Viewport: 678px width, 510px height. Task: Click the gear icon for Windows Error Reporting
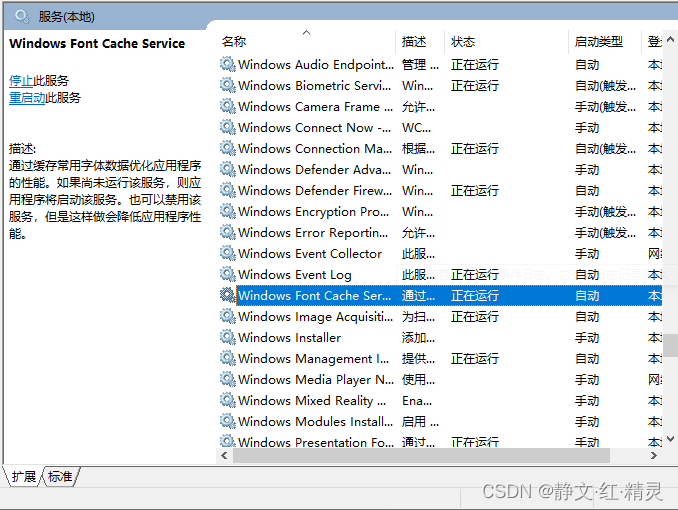[x=227, y=232]
